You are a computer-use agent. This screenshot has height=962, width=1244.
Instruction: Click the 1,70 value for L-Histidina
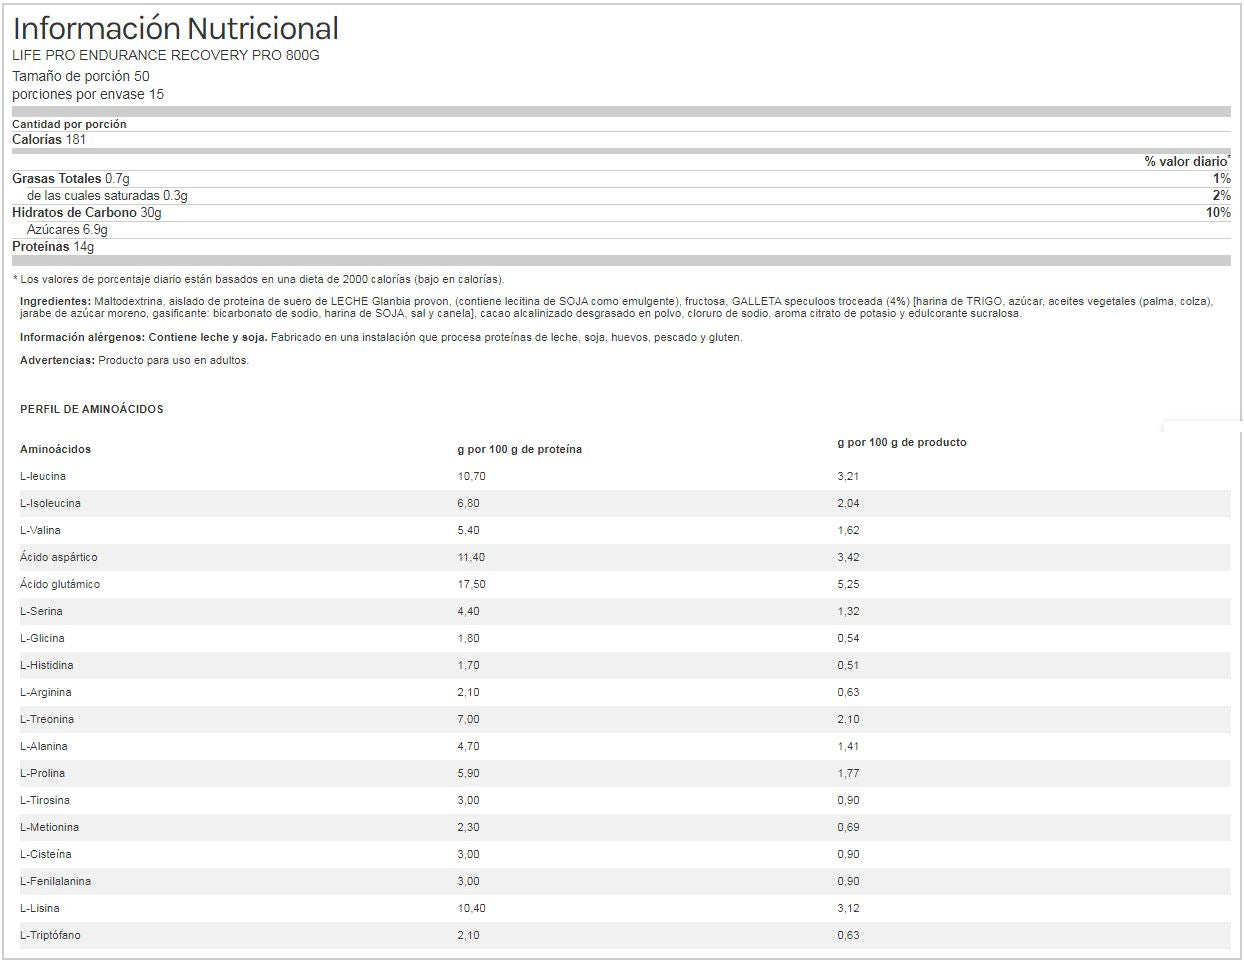click(x=469, y=665)
